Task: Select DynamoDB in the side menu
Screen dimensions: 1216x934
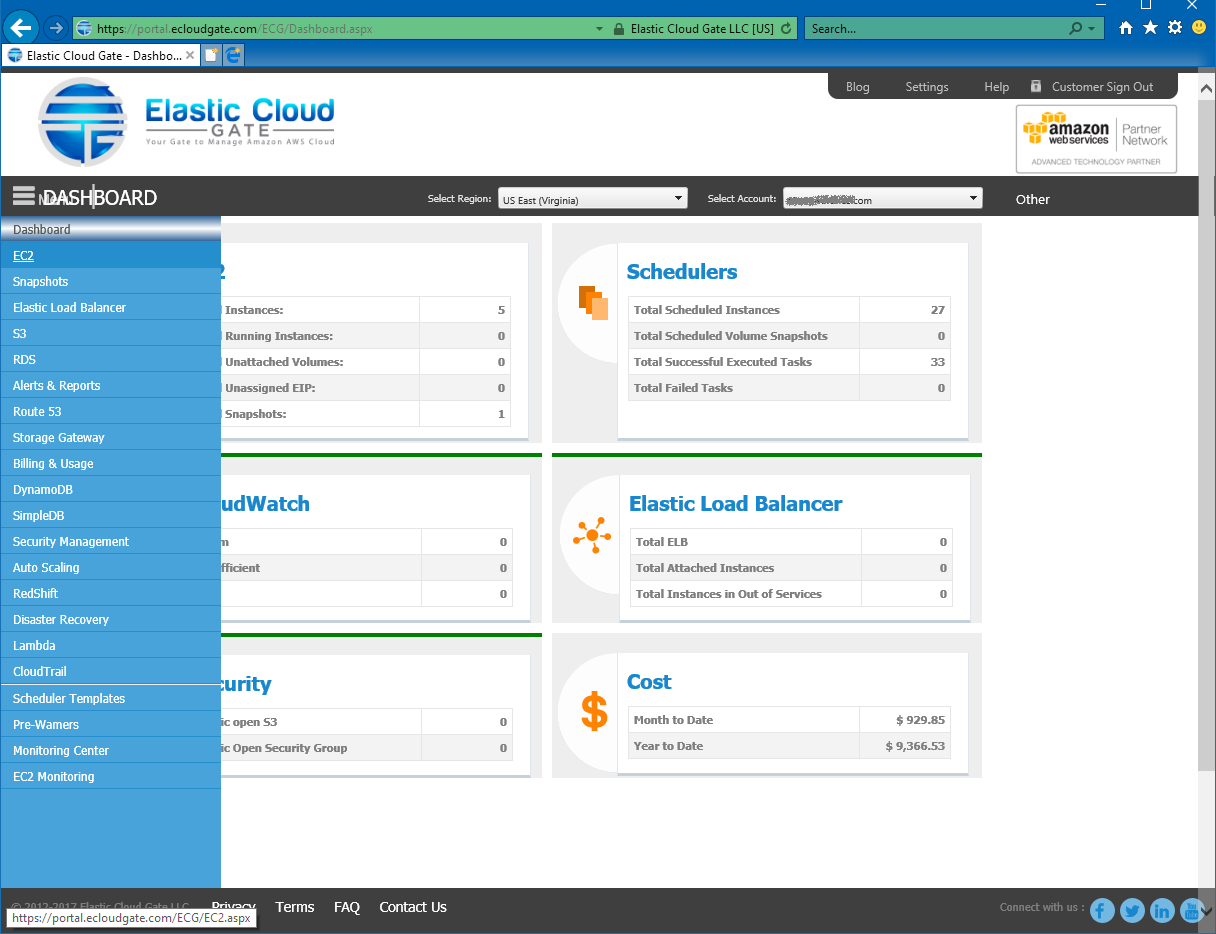Action: (110, 489)
